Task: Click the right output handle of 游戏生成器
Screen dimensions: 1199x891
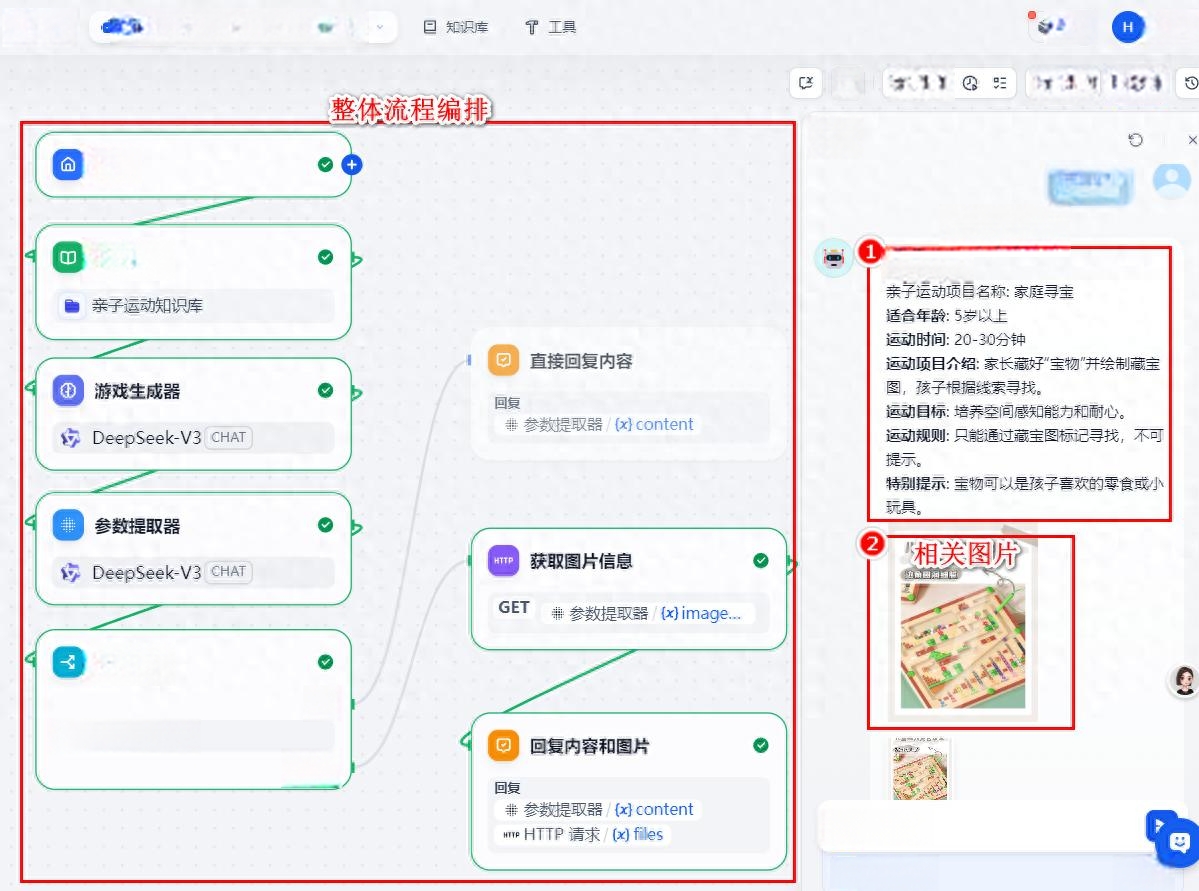Action: point(356,393)
